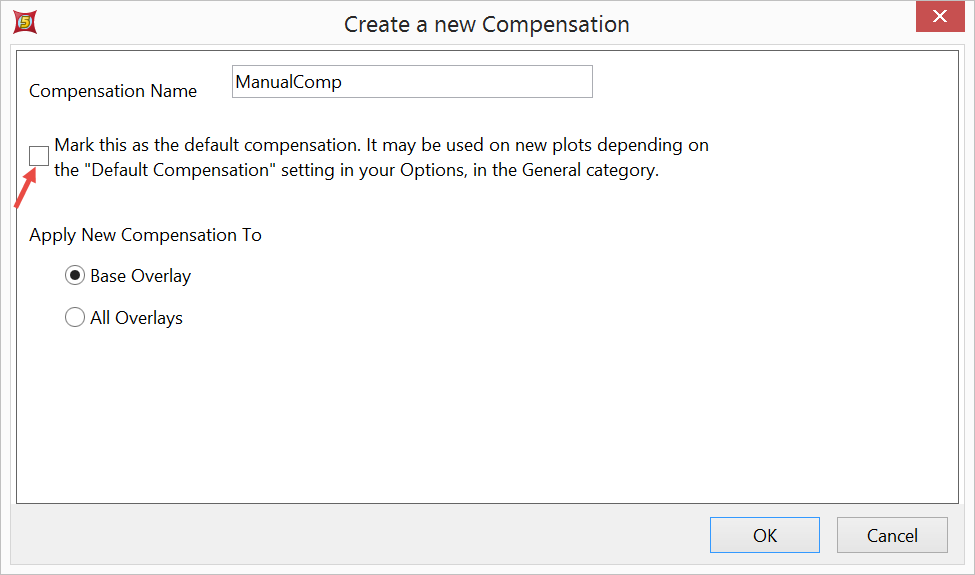Click the 'Base Overlay' option label
Image resolution: width=975 pixels, height=575 pixels.
click(140, 276)
